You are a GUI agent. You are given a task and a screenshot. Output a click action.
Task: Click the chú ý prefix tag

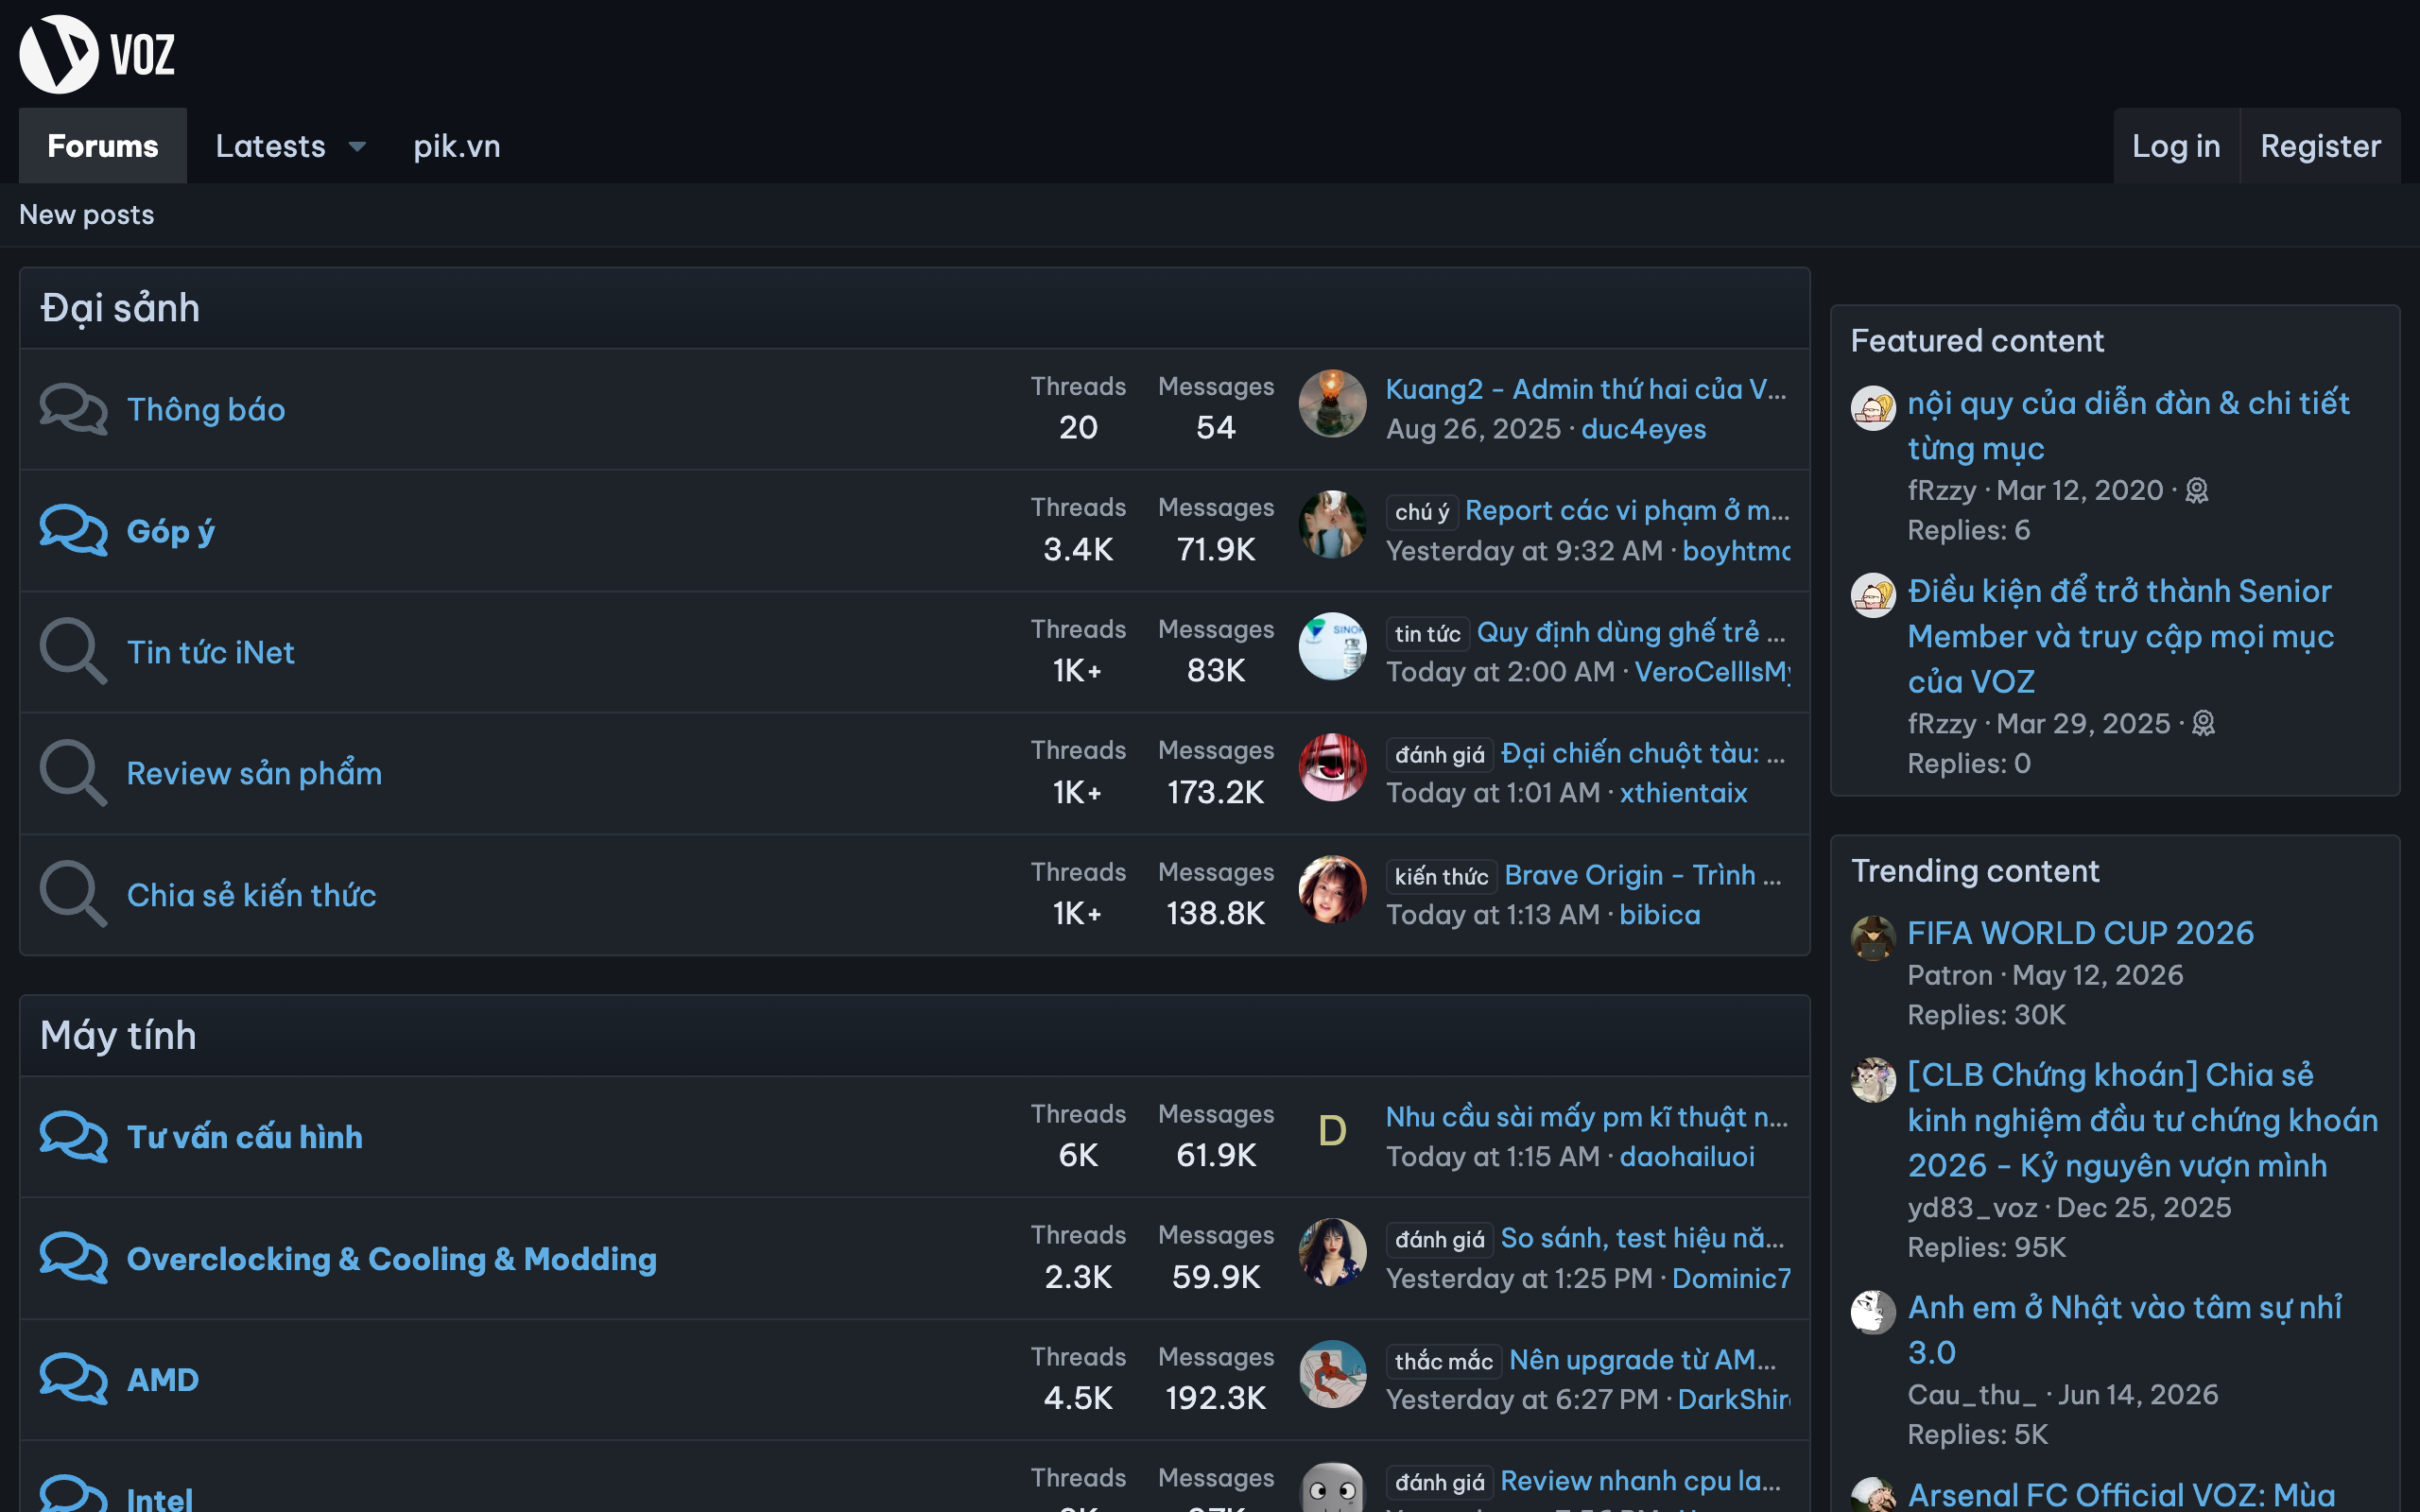(x=1422, y=512)
